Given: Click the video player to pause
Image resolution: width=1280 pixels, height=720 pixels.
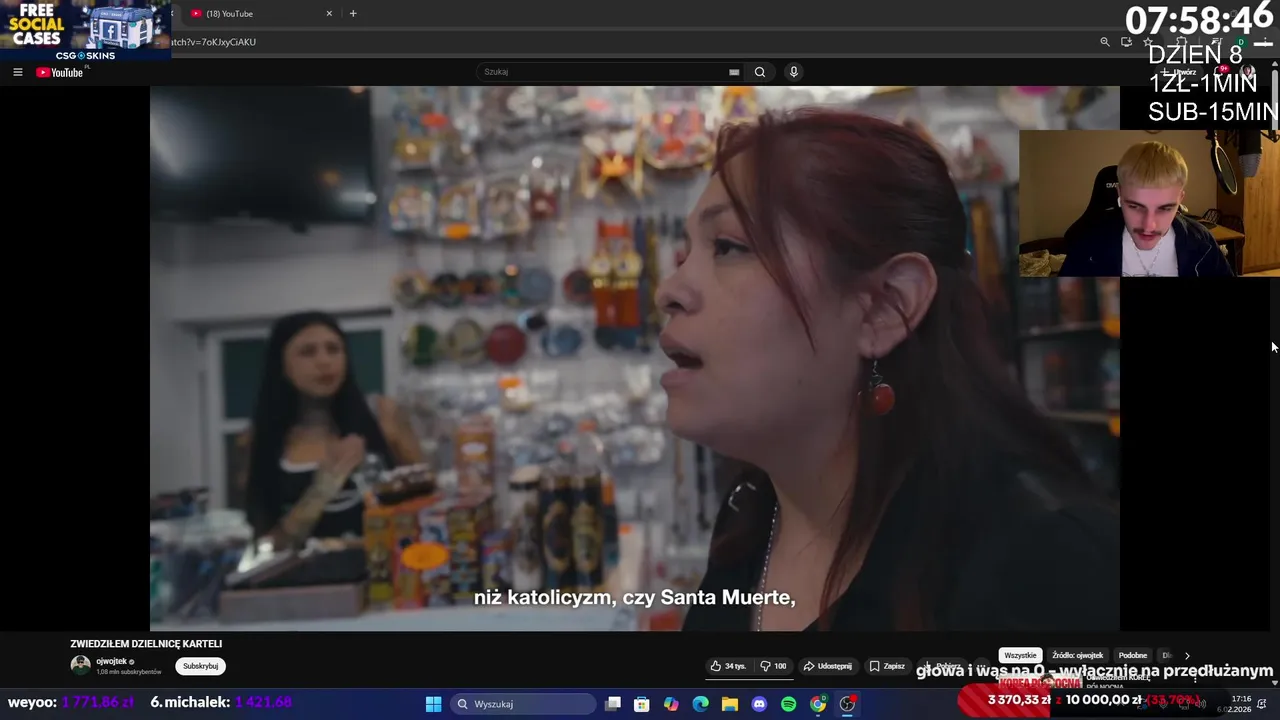Looking at the screenshot, I should click(635, 358).
